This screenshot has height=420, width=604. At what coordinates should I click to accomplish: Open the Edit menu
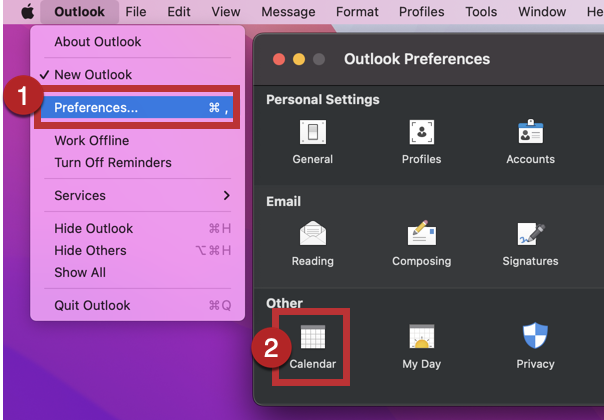[179, 12]
